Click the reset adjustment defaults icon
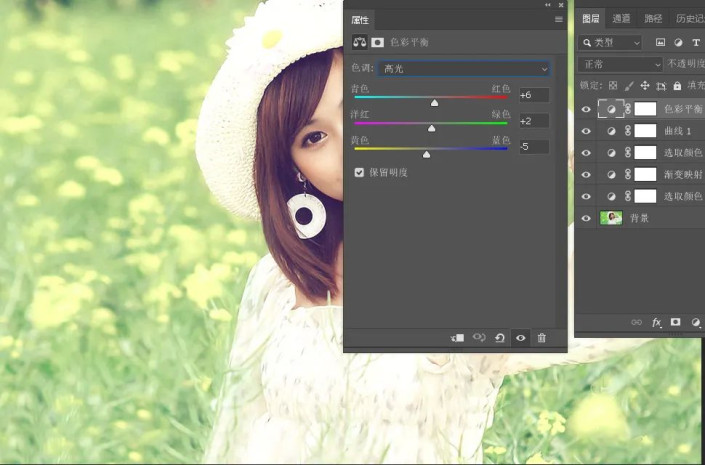Image resolution: width=705 pixels, height=465 pixels. pyautogui.click(x=499, y=338)
